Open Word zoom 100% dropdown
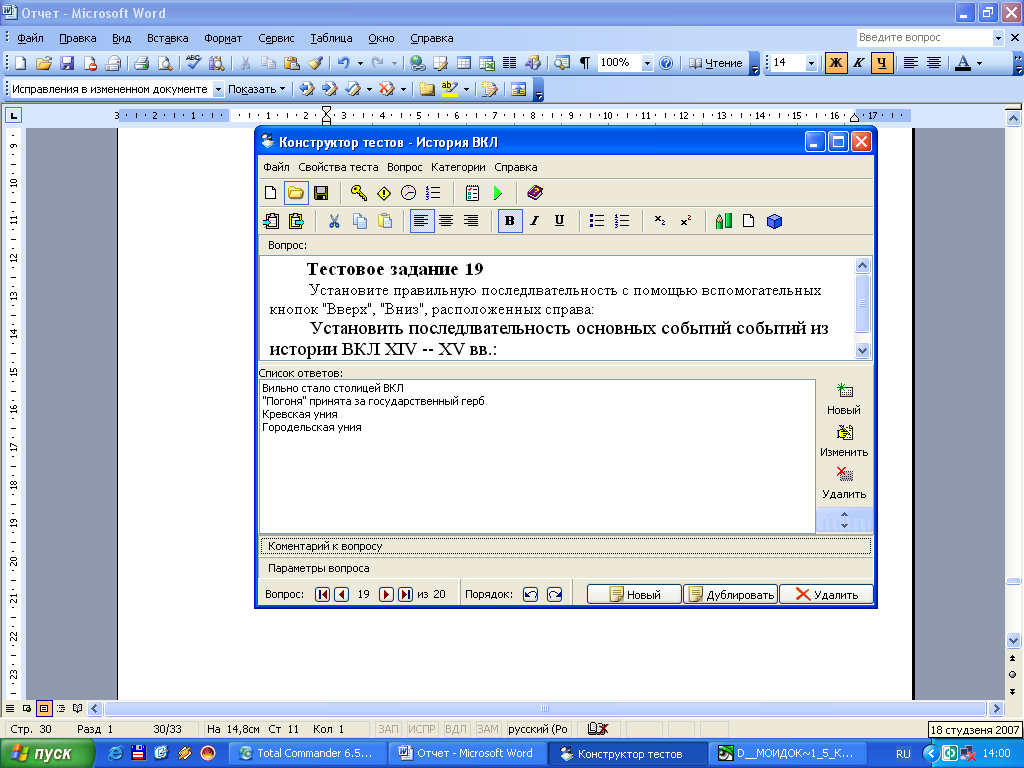Image resolution: width=1024 pixels, height=768 pixels. (647, 63)
